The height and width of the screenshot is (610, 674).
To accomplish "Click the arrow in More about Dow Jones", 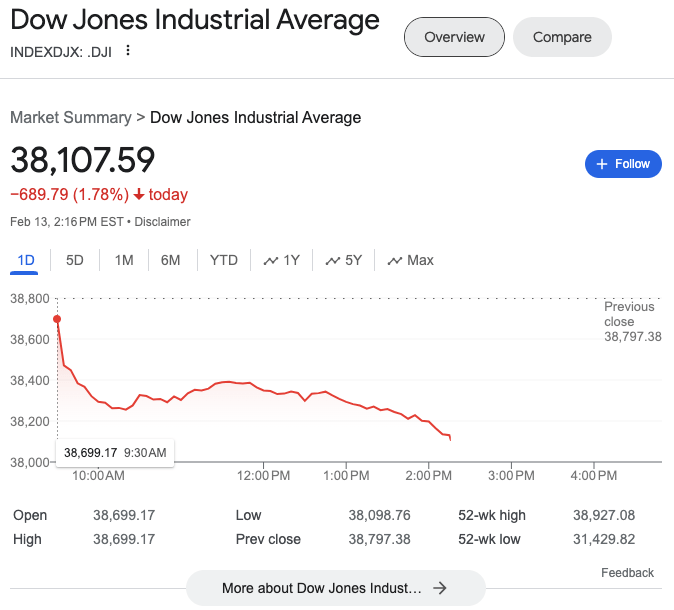I will click(x=439, y=588).
